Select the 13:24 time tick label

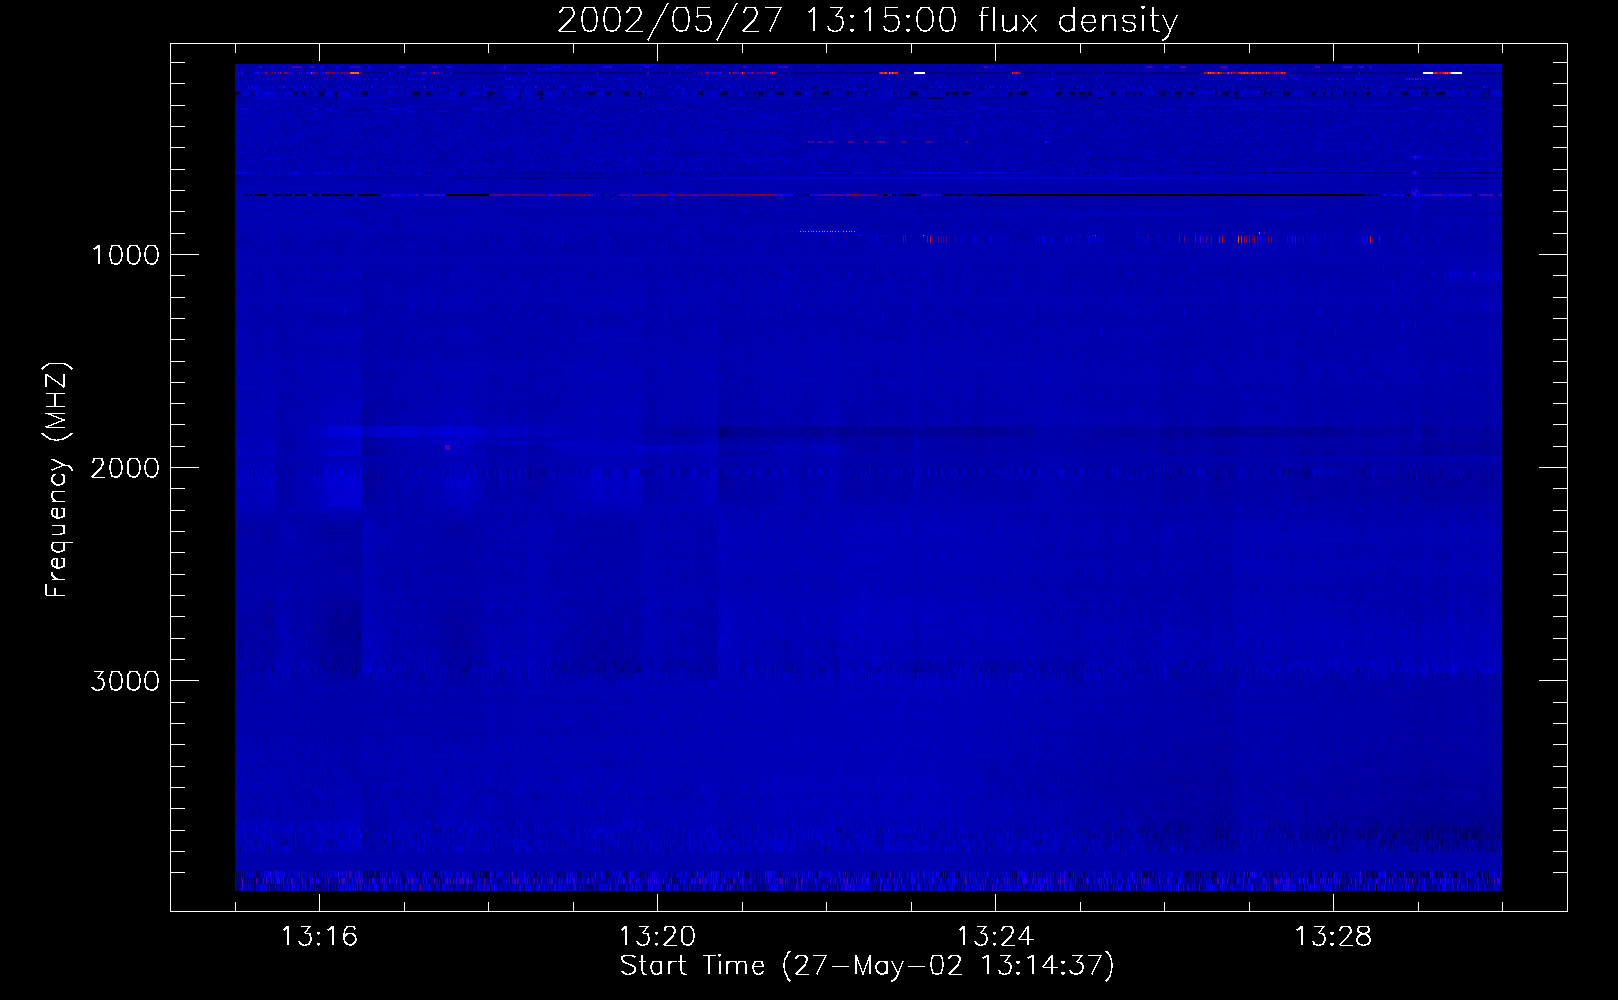click(995, 937)
